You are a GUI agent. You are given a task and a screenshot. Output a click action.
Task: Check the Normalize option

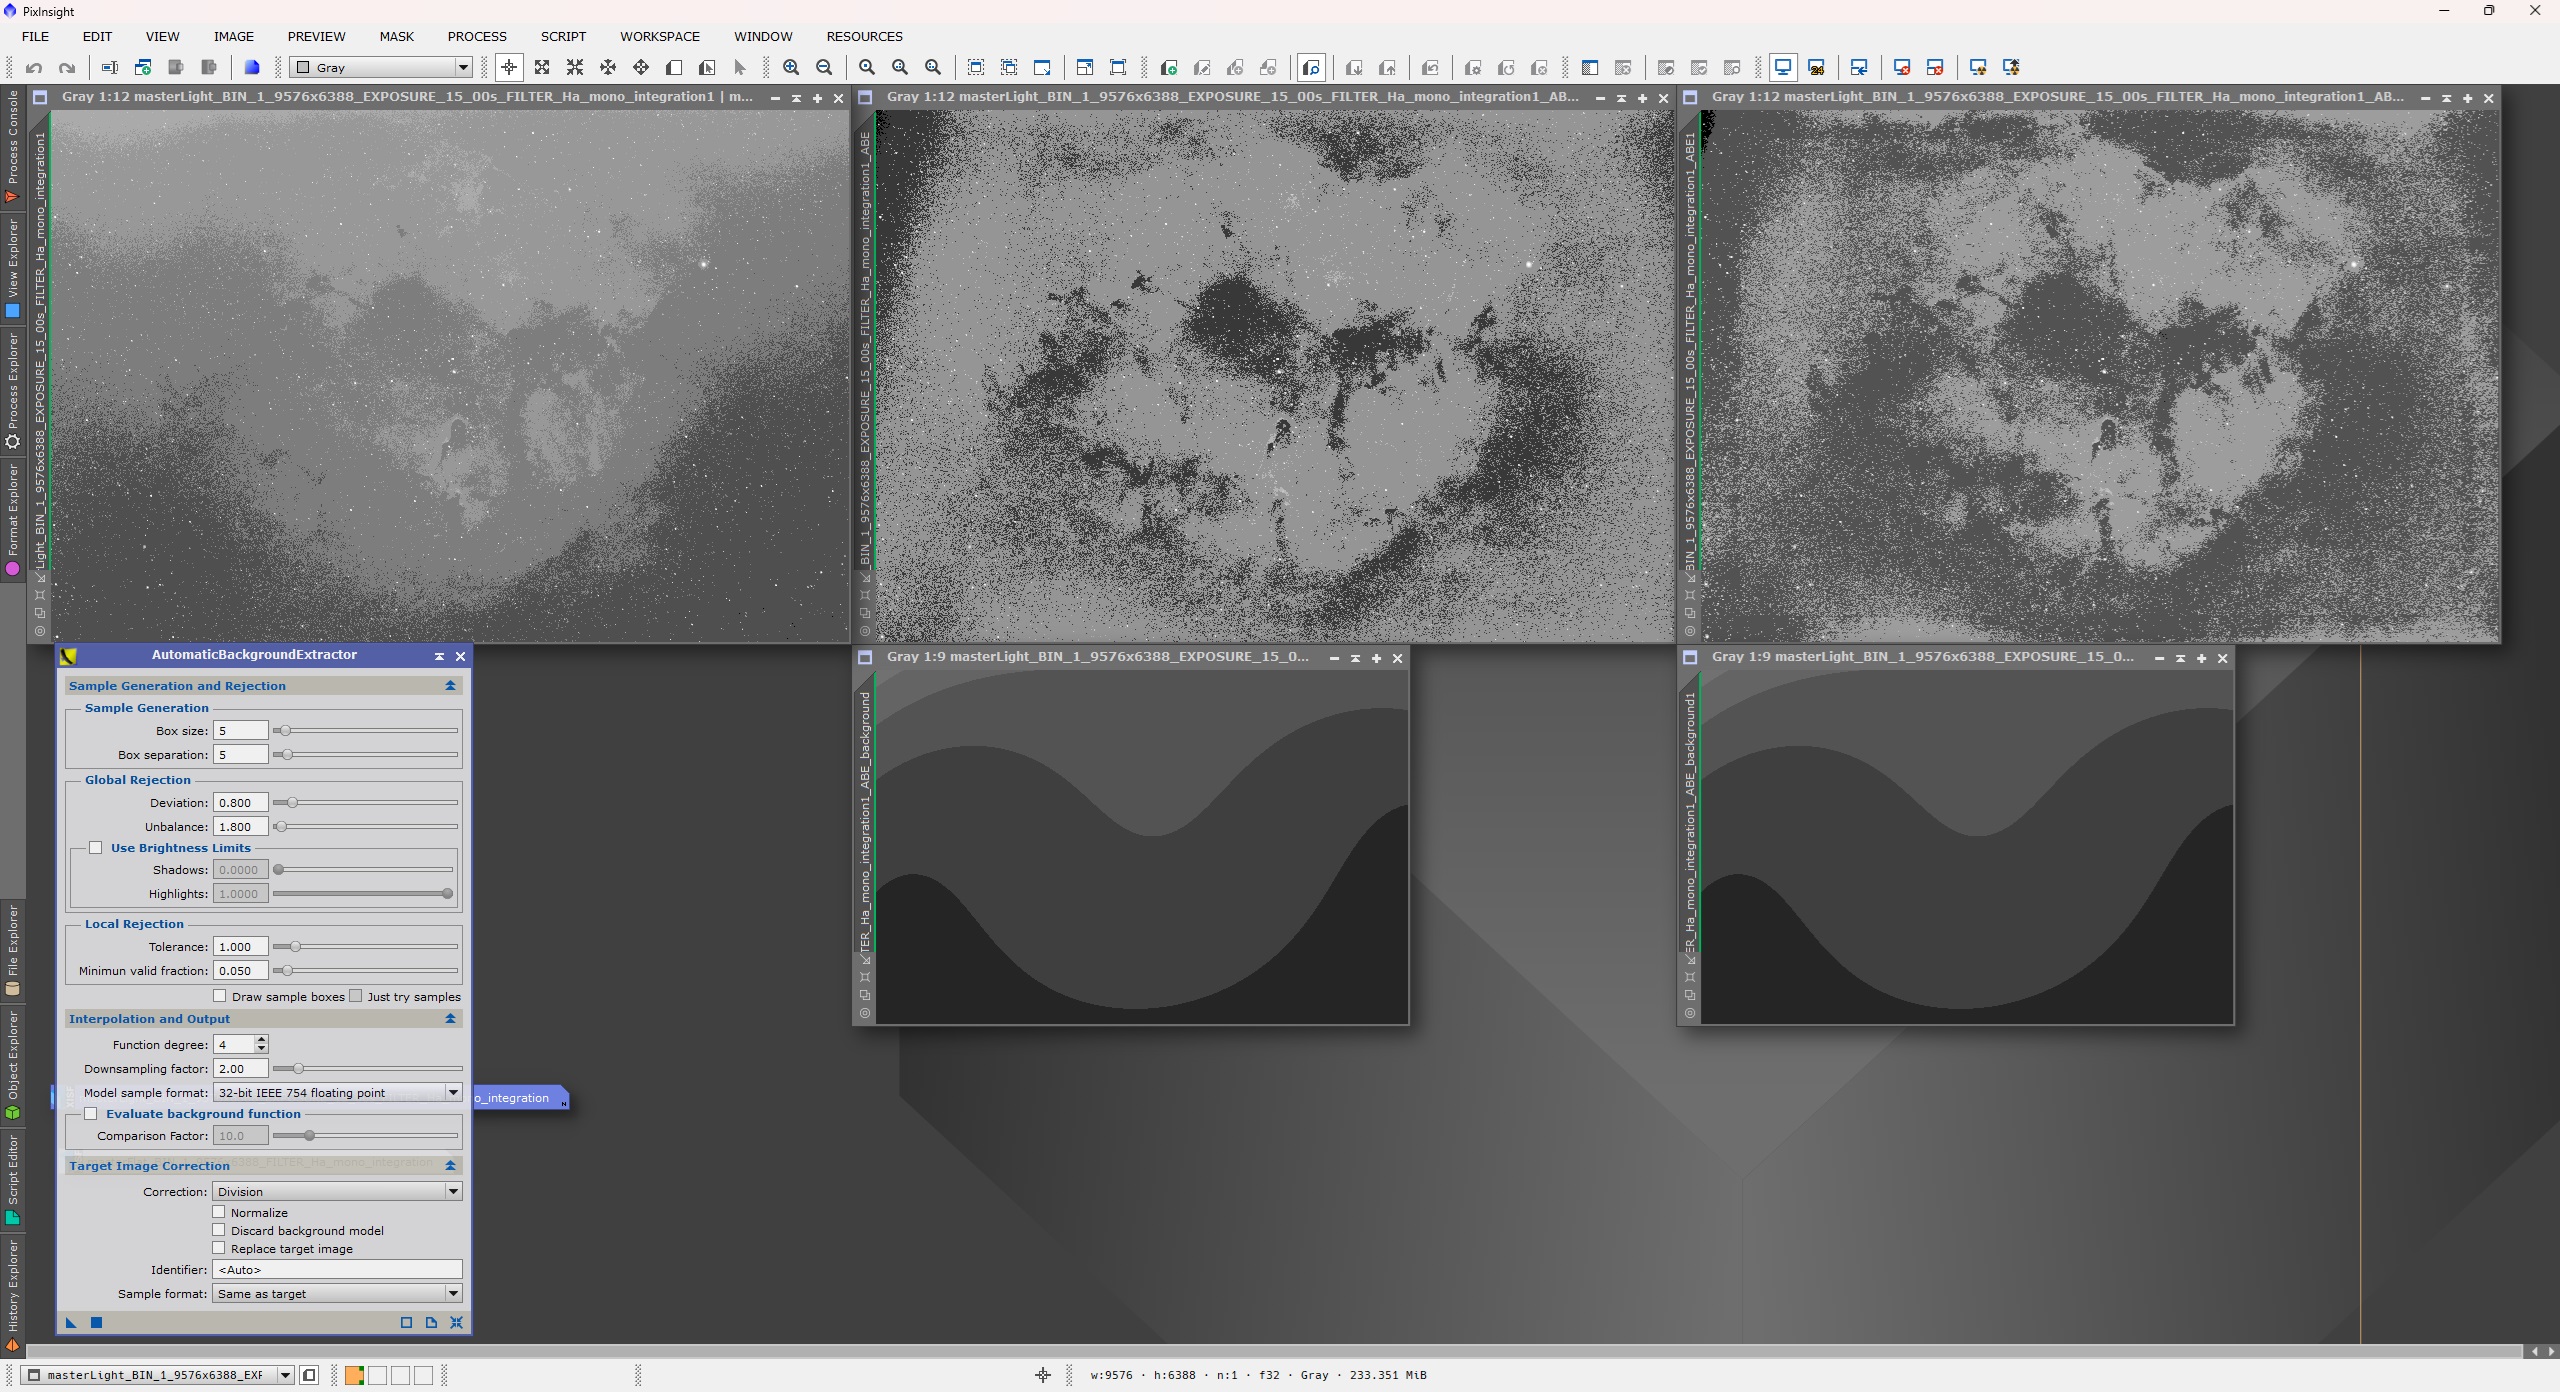219,1212
